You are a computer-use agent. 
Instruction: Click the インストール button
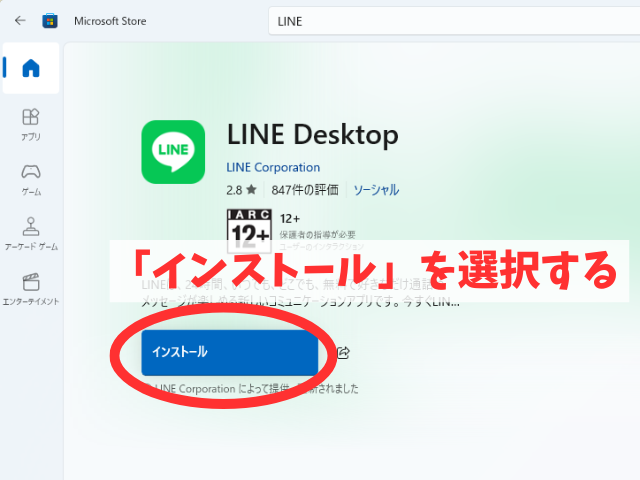(229, 352)
